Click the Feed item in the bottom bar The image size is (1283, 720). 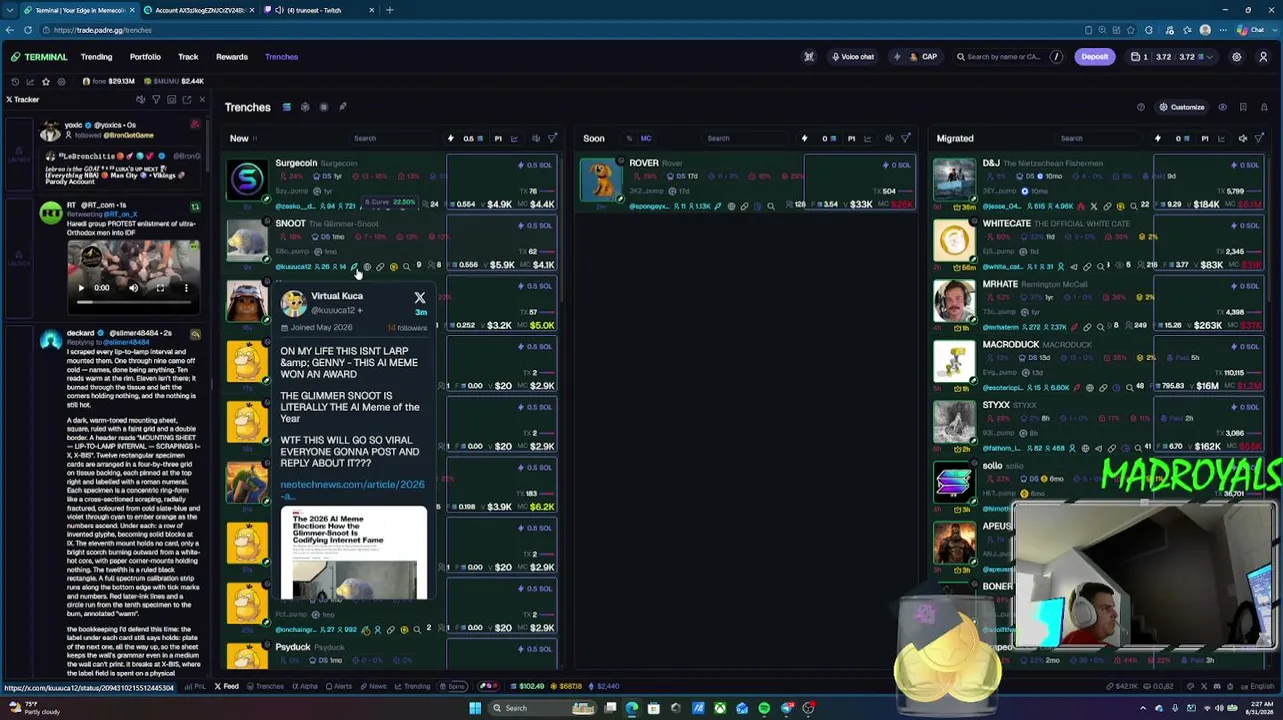click(228, 686)
